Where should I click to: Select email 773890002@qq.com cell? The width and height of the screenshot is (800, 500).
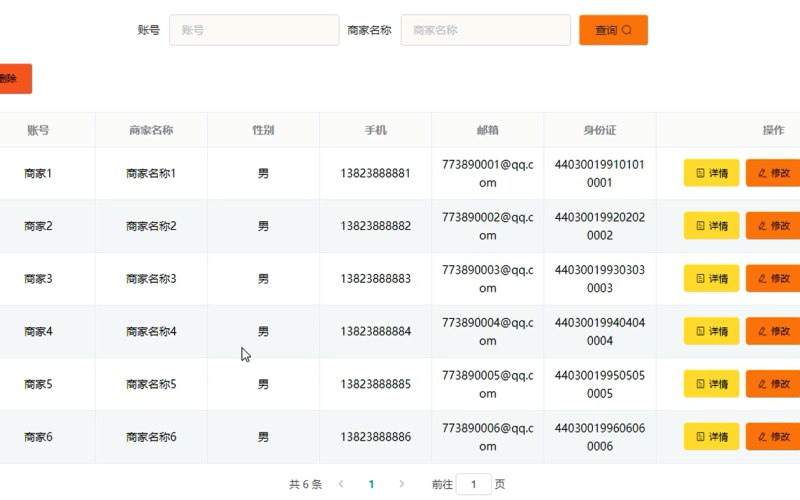pos(488,226)
